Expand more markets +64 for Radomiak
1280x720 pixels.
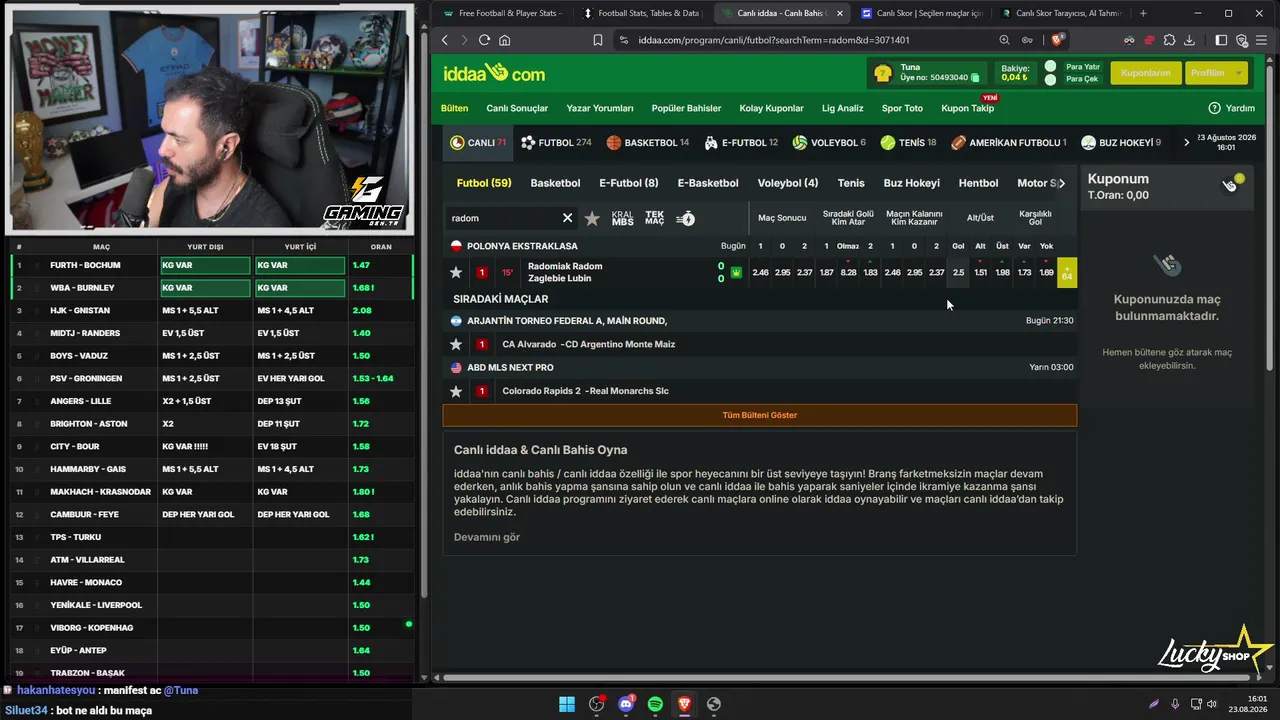(1067, 272)
